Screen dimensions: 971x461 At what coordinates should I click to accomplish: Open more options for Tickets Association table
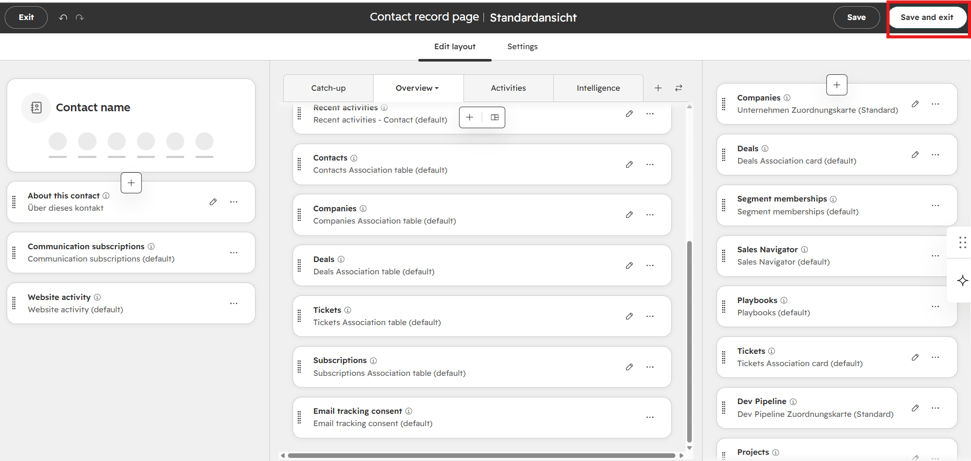click(x=650, y=317)
